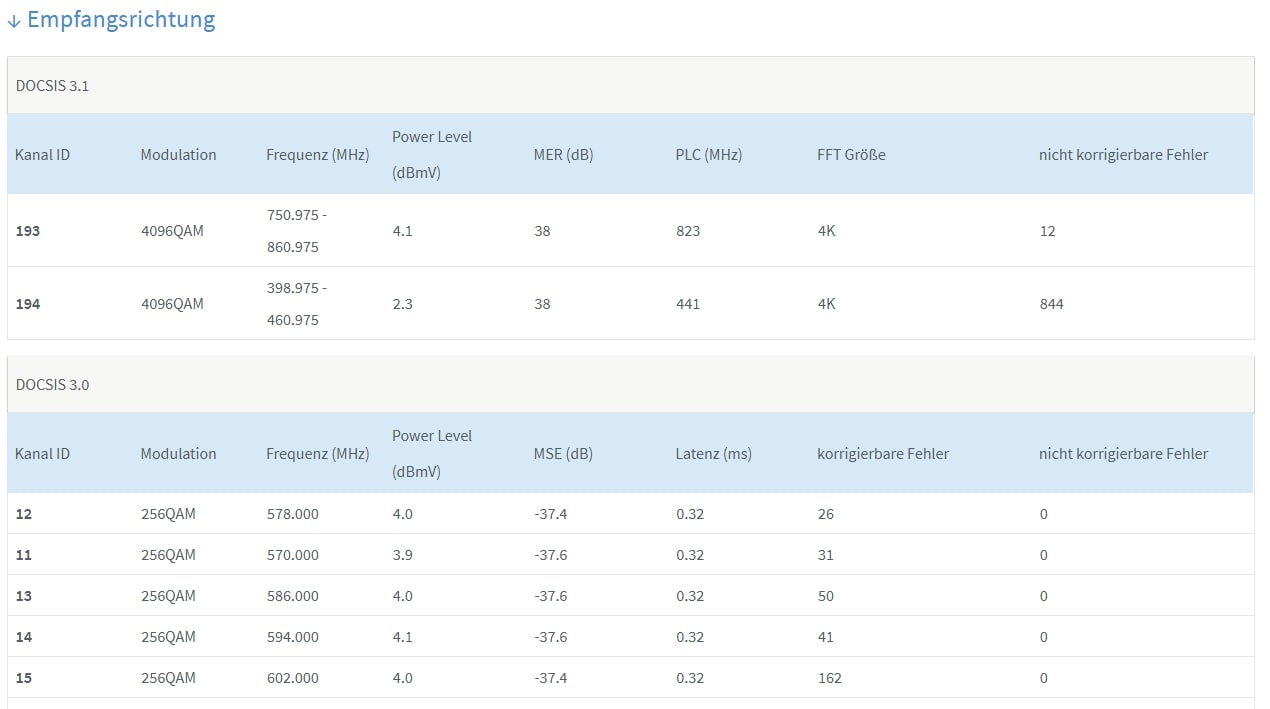Click the DOCSIS 3.0 section header

[52, 385]
